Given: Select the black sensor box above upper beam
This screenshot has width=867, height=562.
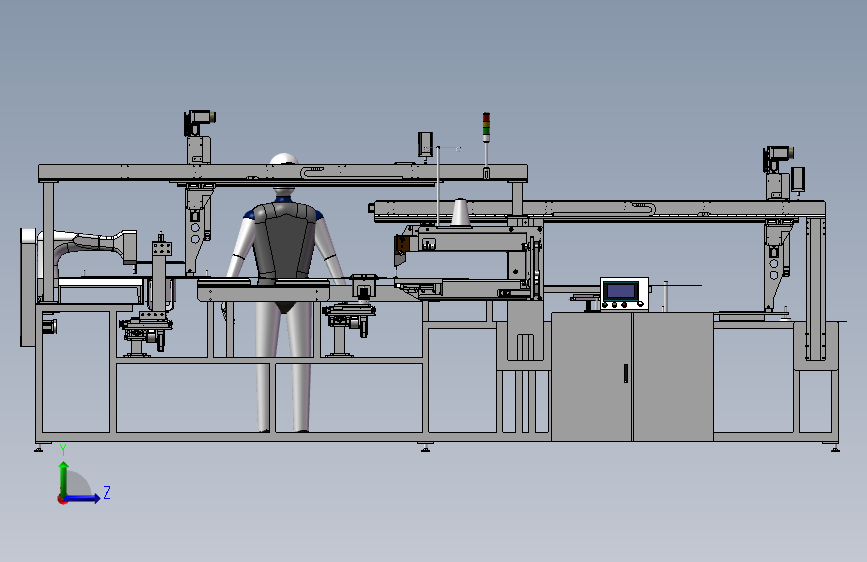Looking at the screenshot, I should tap(425, 144).
